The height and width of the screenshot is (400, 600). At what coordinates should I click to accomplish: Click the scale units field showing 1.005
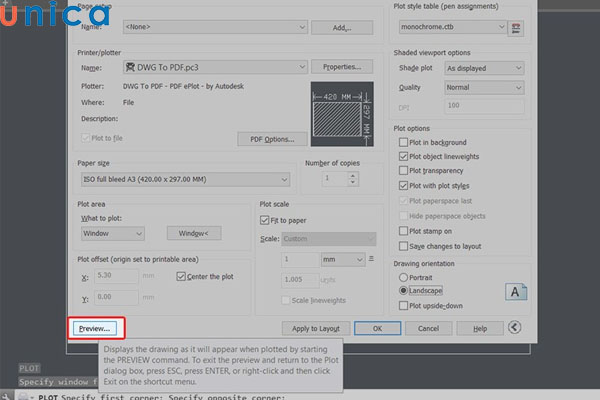click(x=300, y=280)
